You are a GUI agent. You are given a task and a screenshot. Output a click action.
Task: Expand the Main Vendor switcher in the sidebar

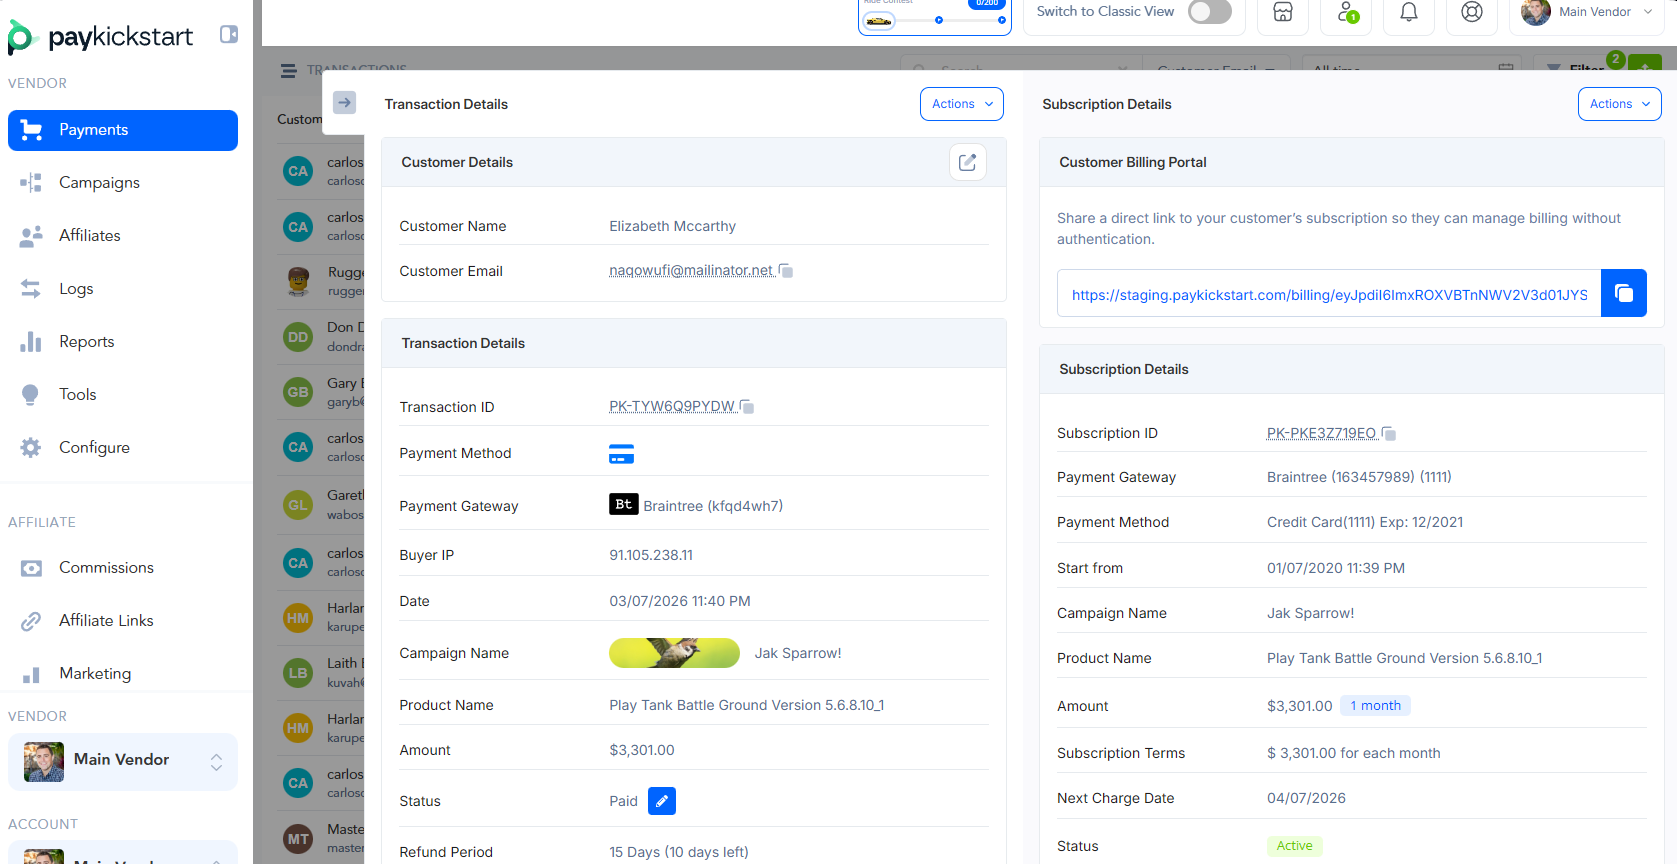123,761
